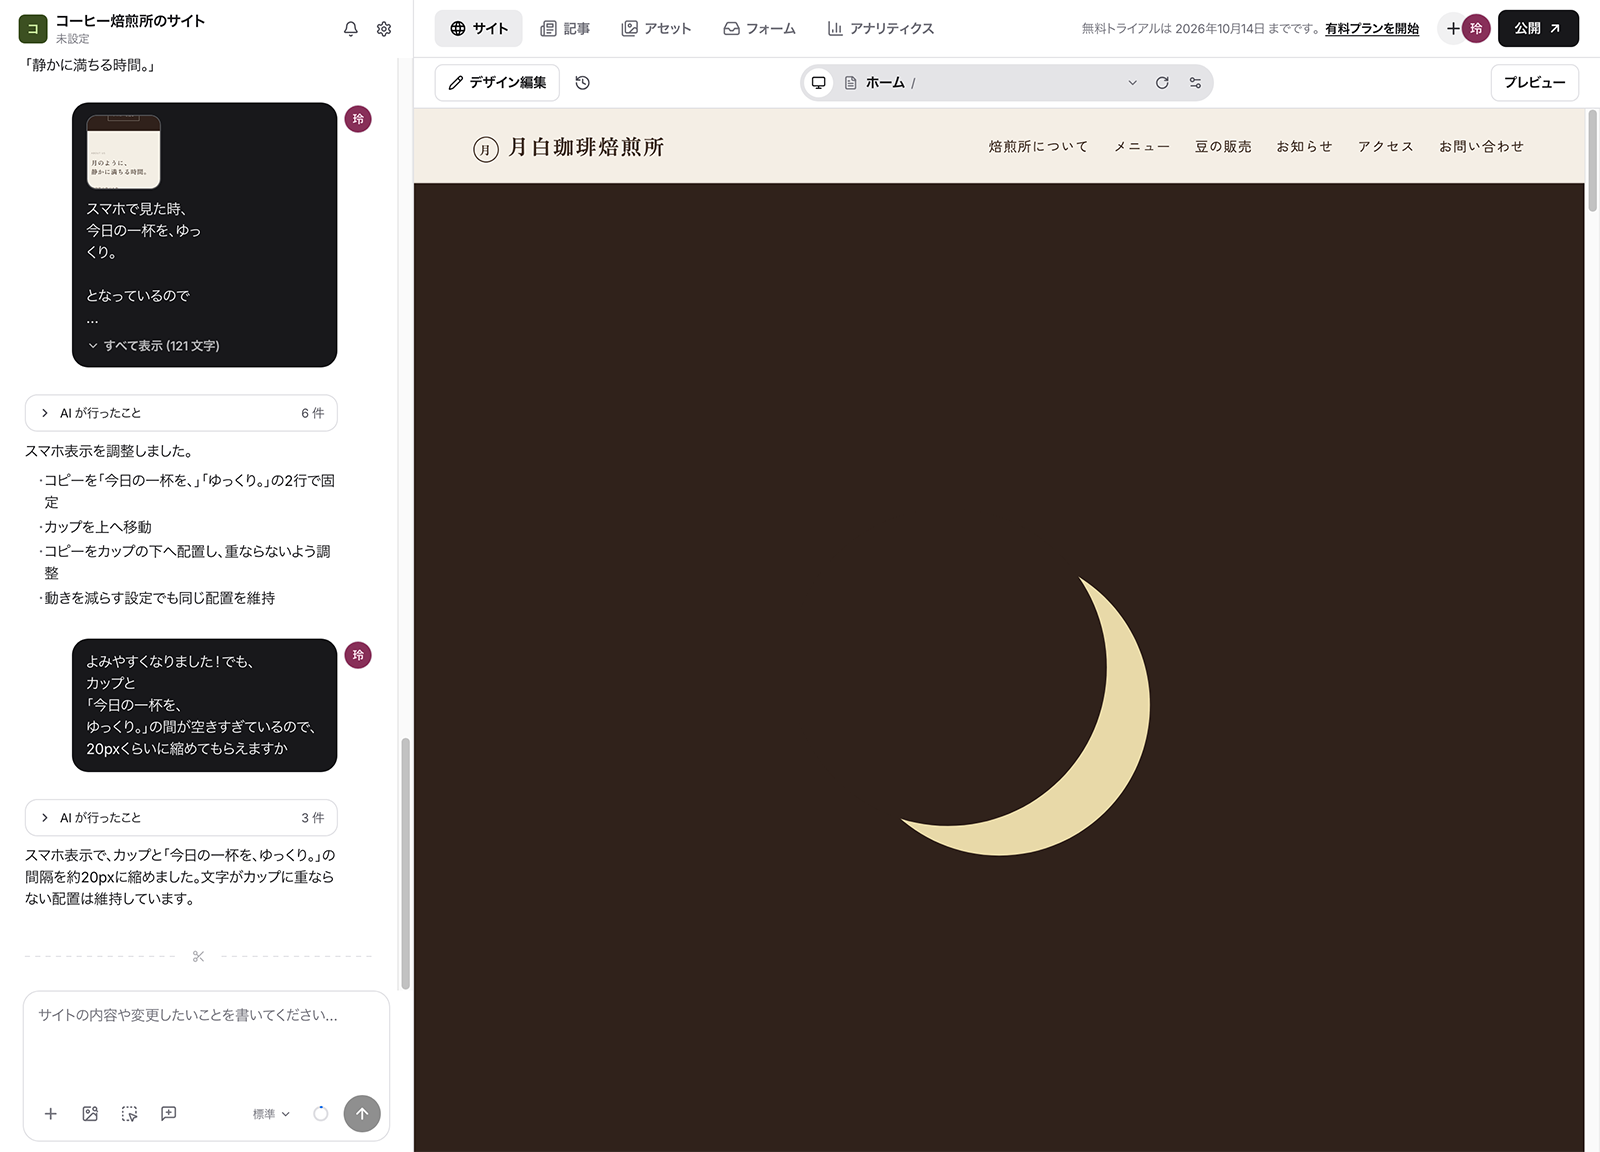Open attached phone screenshot thumbnail in chat
1600x1152 pixels.
point(124,152)
